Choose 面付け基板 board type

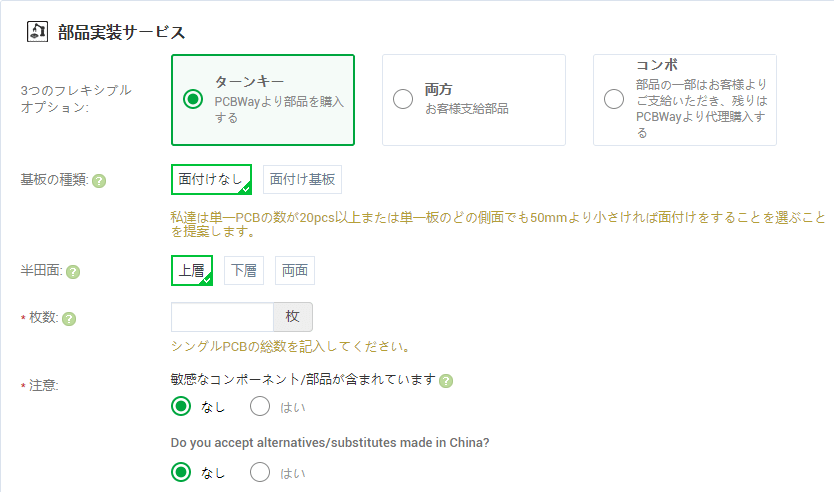pyautogui.click(x=302, y=180)
